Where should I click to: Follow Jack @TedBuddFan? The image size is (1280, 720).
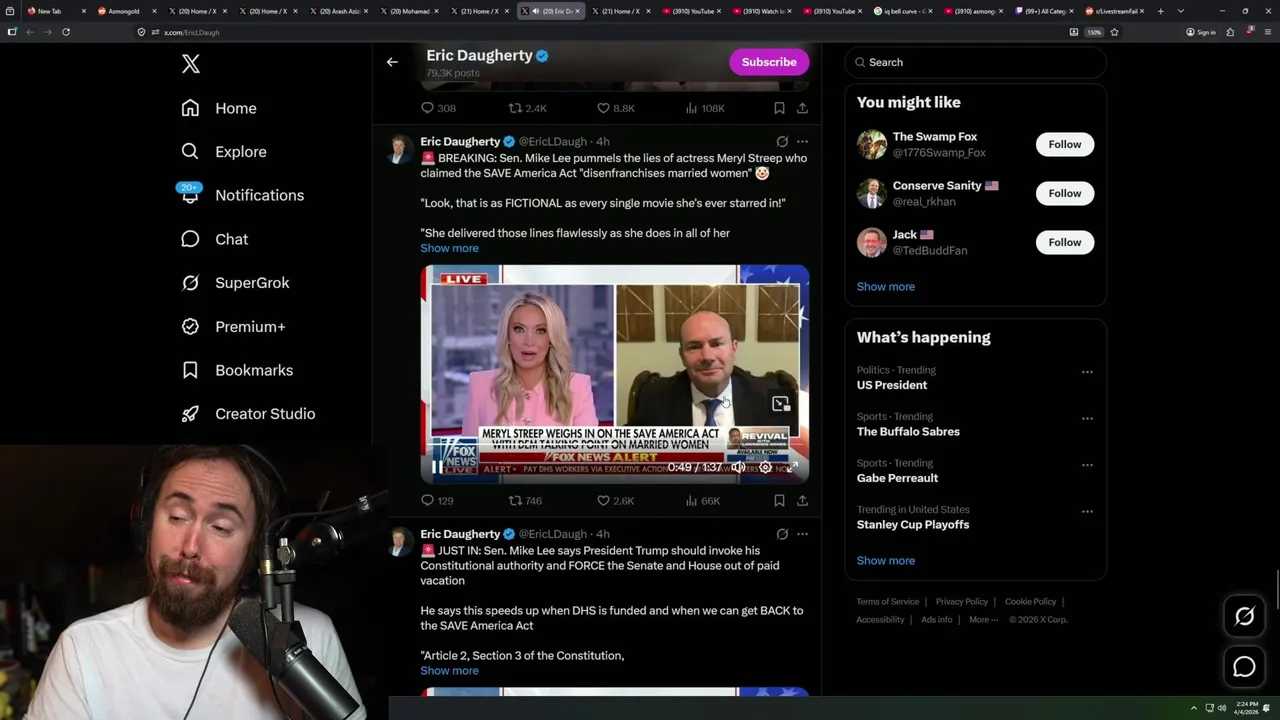tap(1065, 242)
